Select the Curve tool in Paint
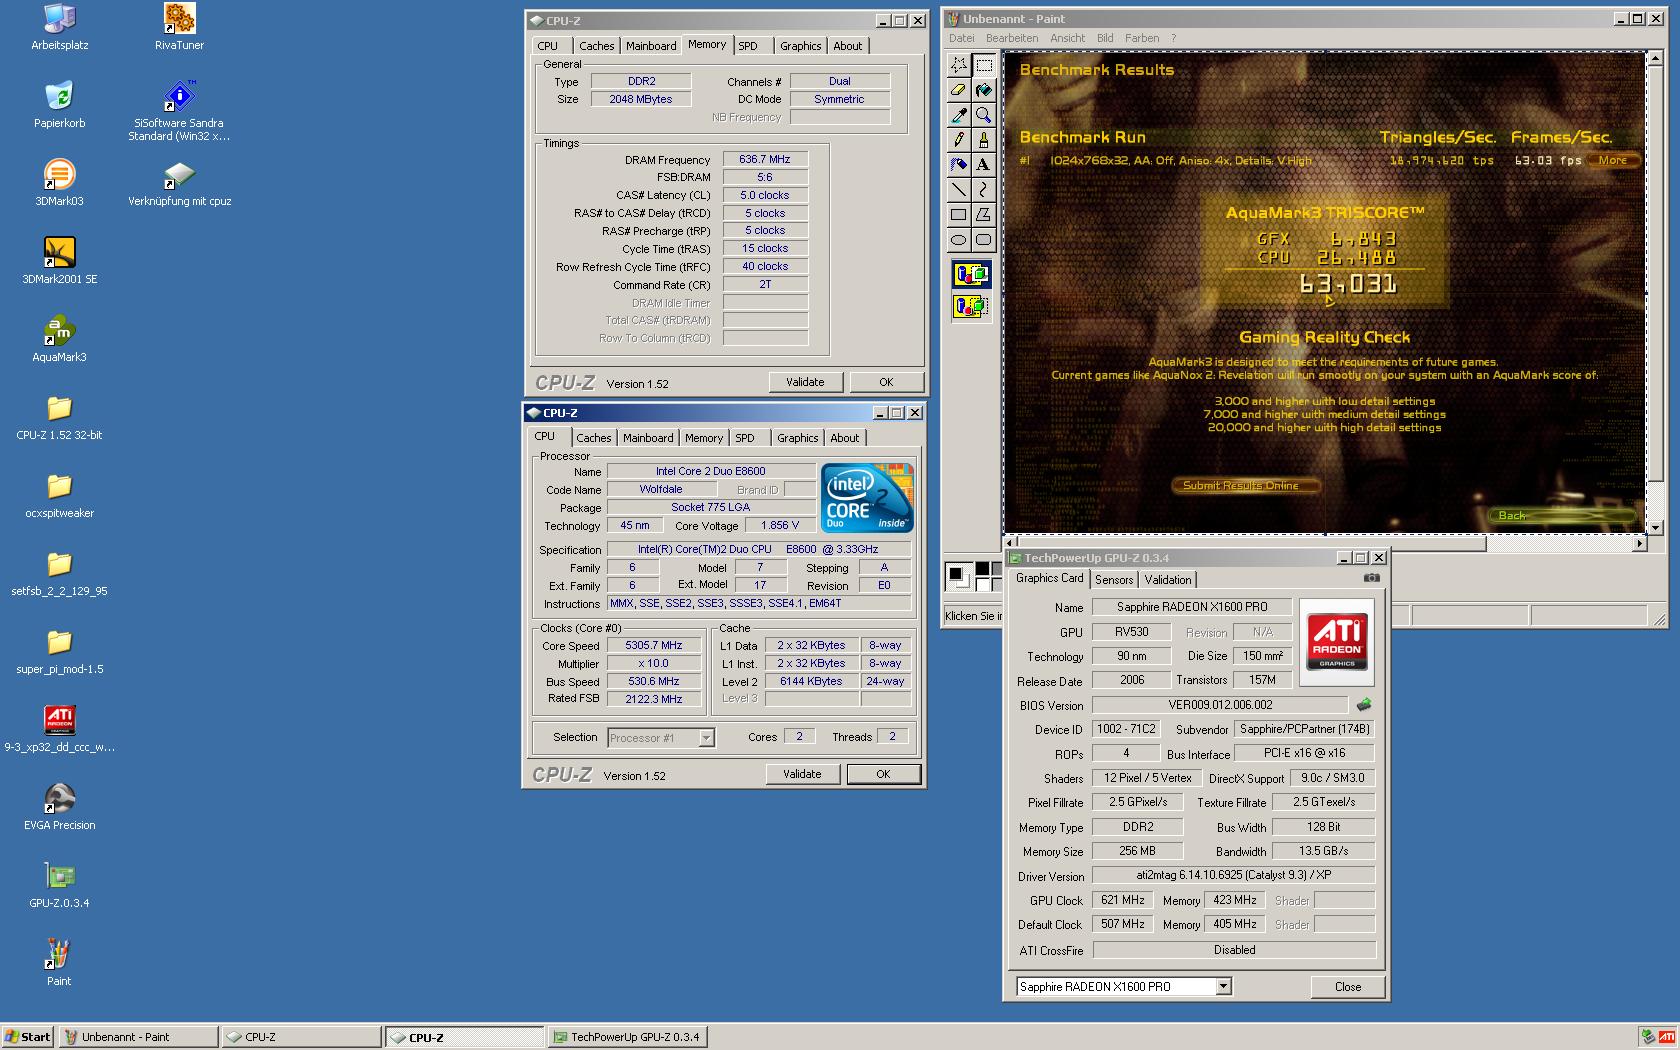1680x1050 pixels. pyautogui.click(x=983, y=190)
